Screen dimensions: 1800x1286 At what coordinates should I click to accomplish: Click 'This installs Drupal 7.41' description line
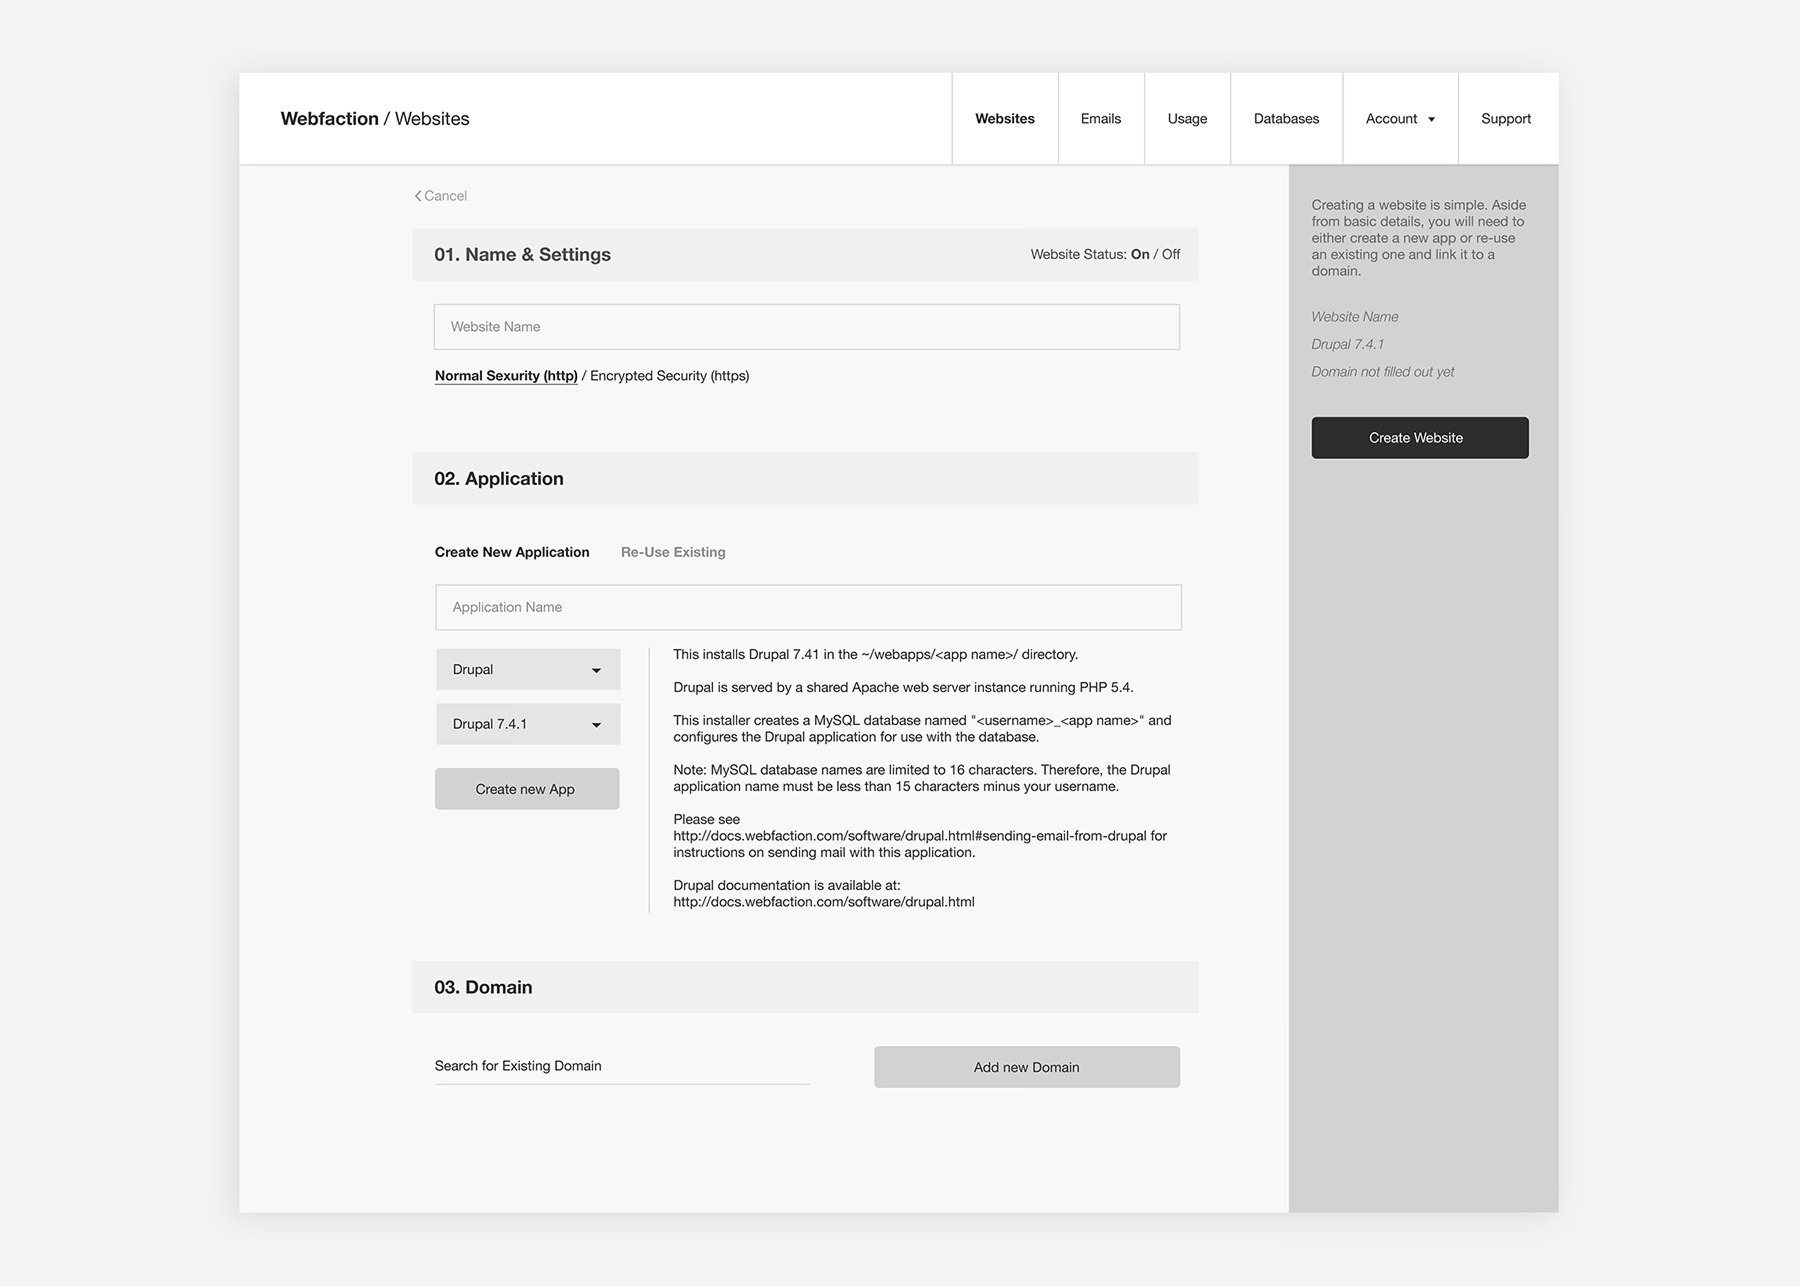coord(875,655)
